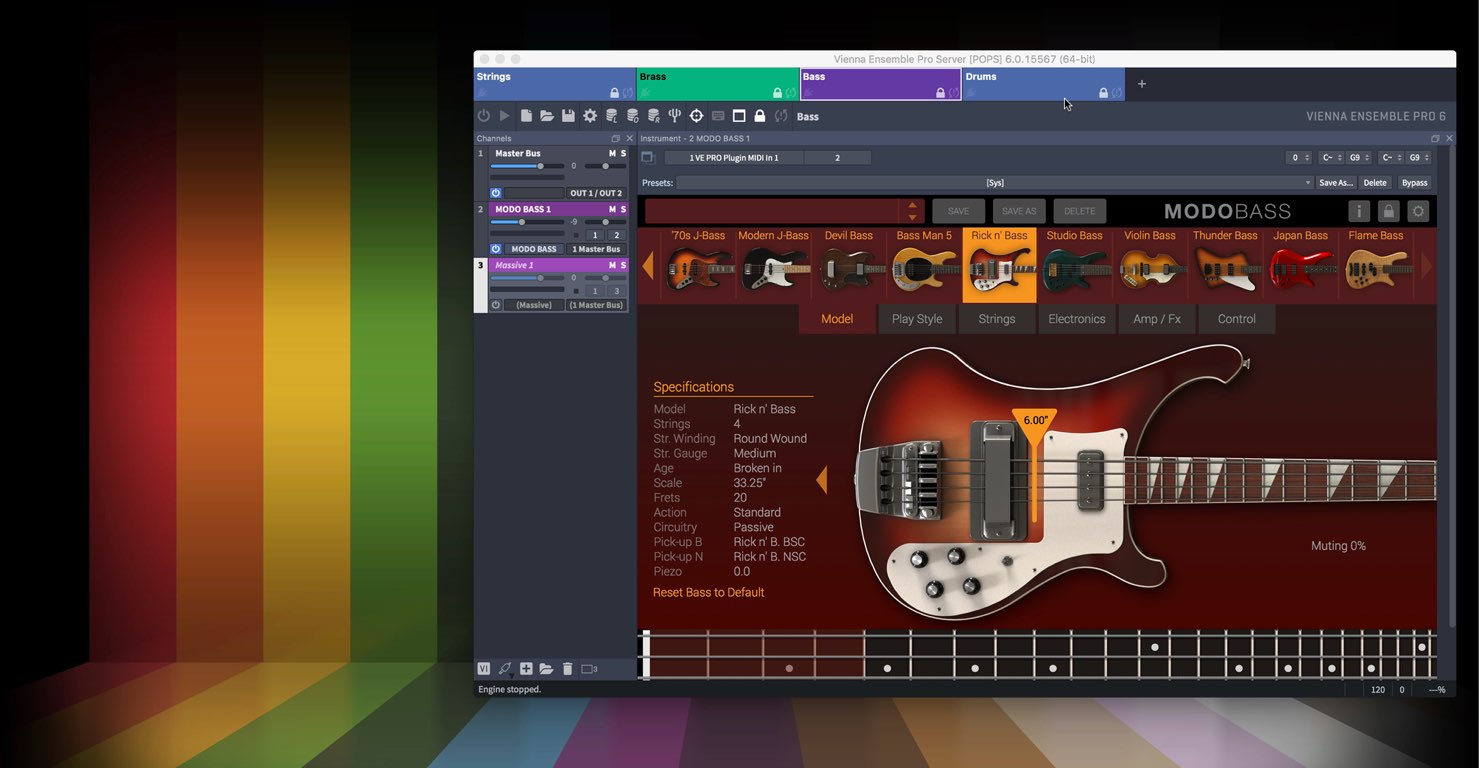Click the Bypass button
The height and width of the screenshot is (768, 1480).
tap(1415, 183)
